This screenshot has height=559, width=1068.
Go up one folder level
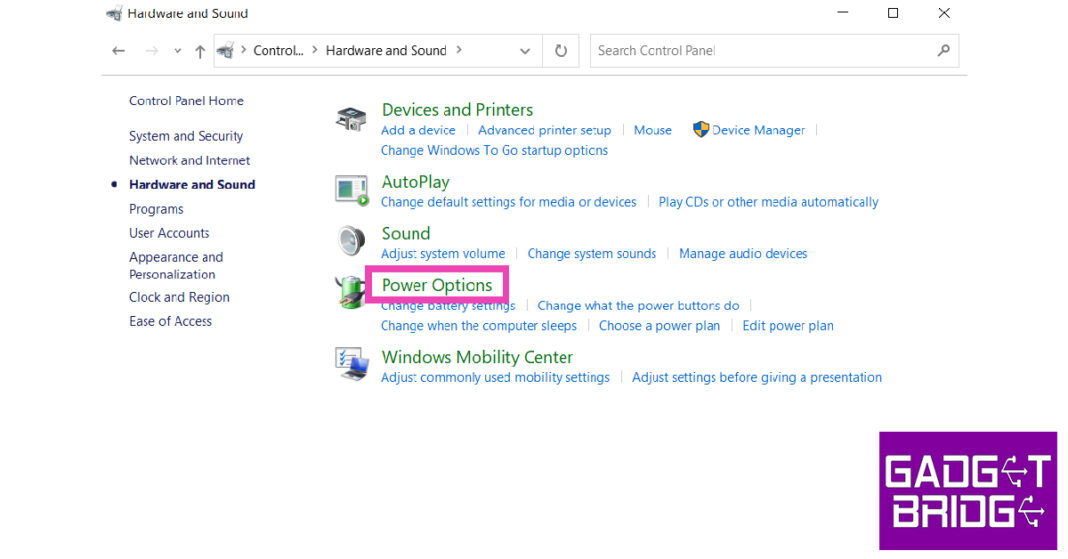coord(200,51)
